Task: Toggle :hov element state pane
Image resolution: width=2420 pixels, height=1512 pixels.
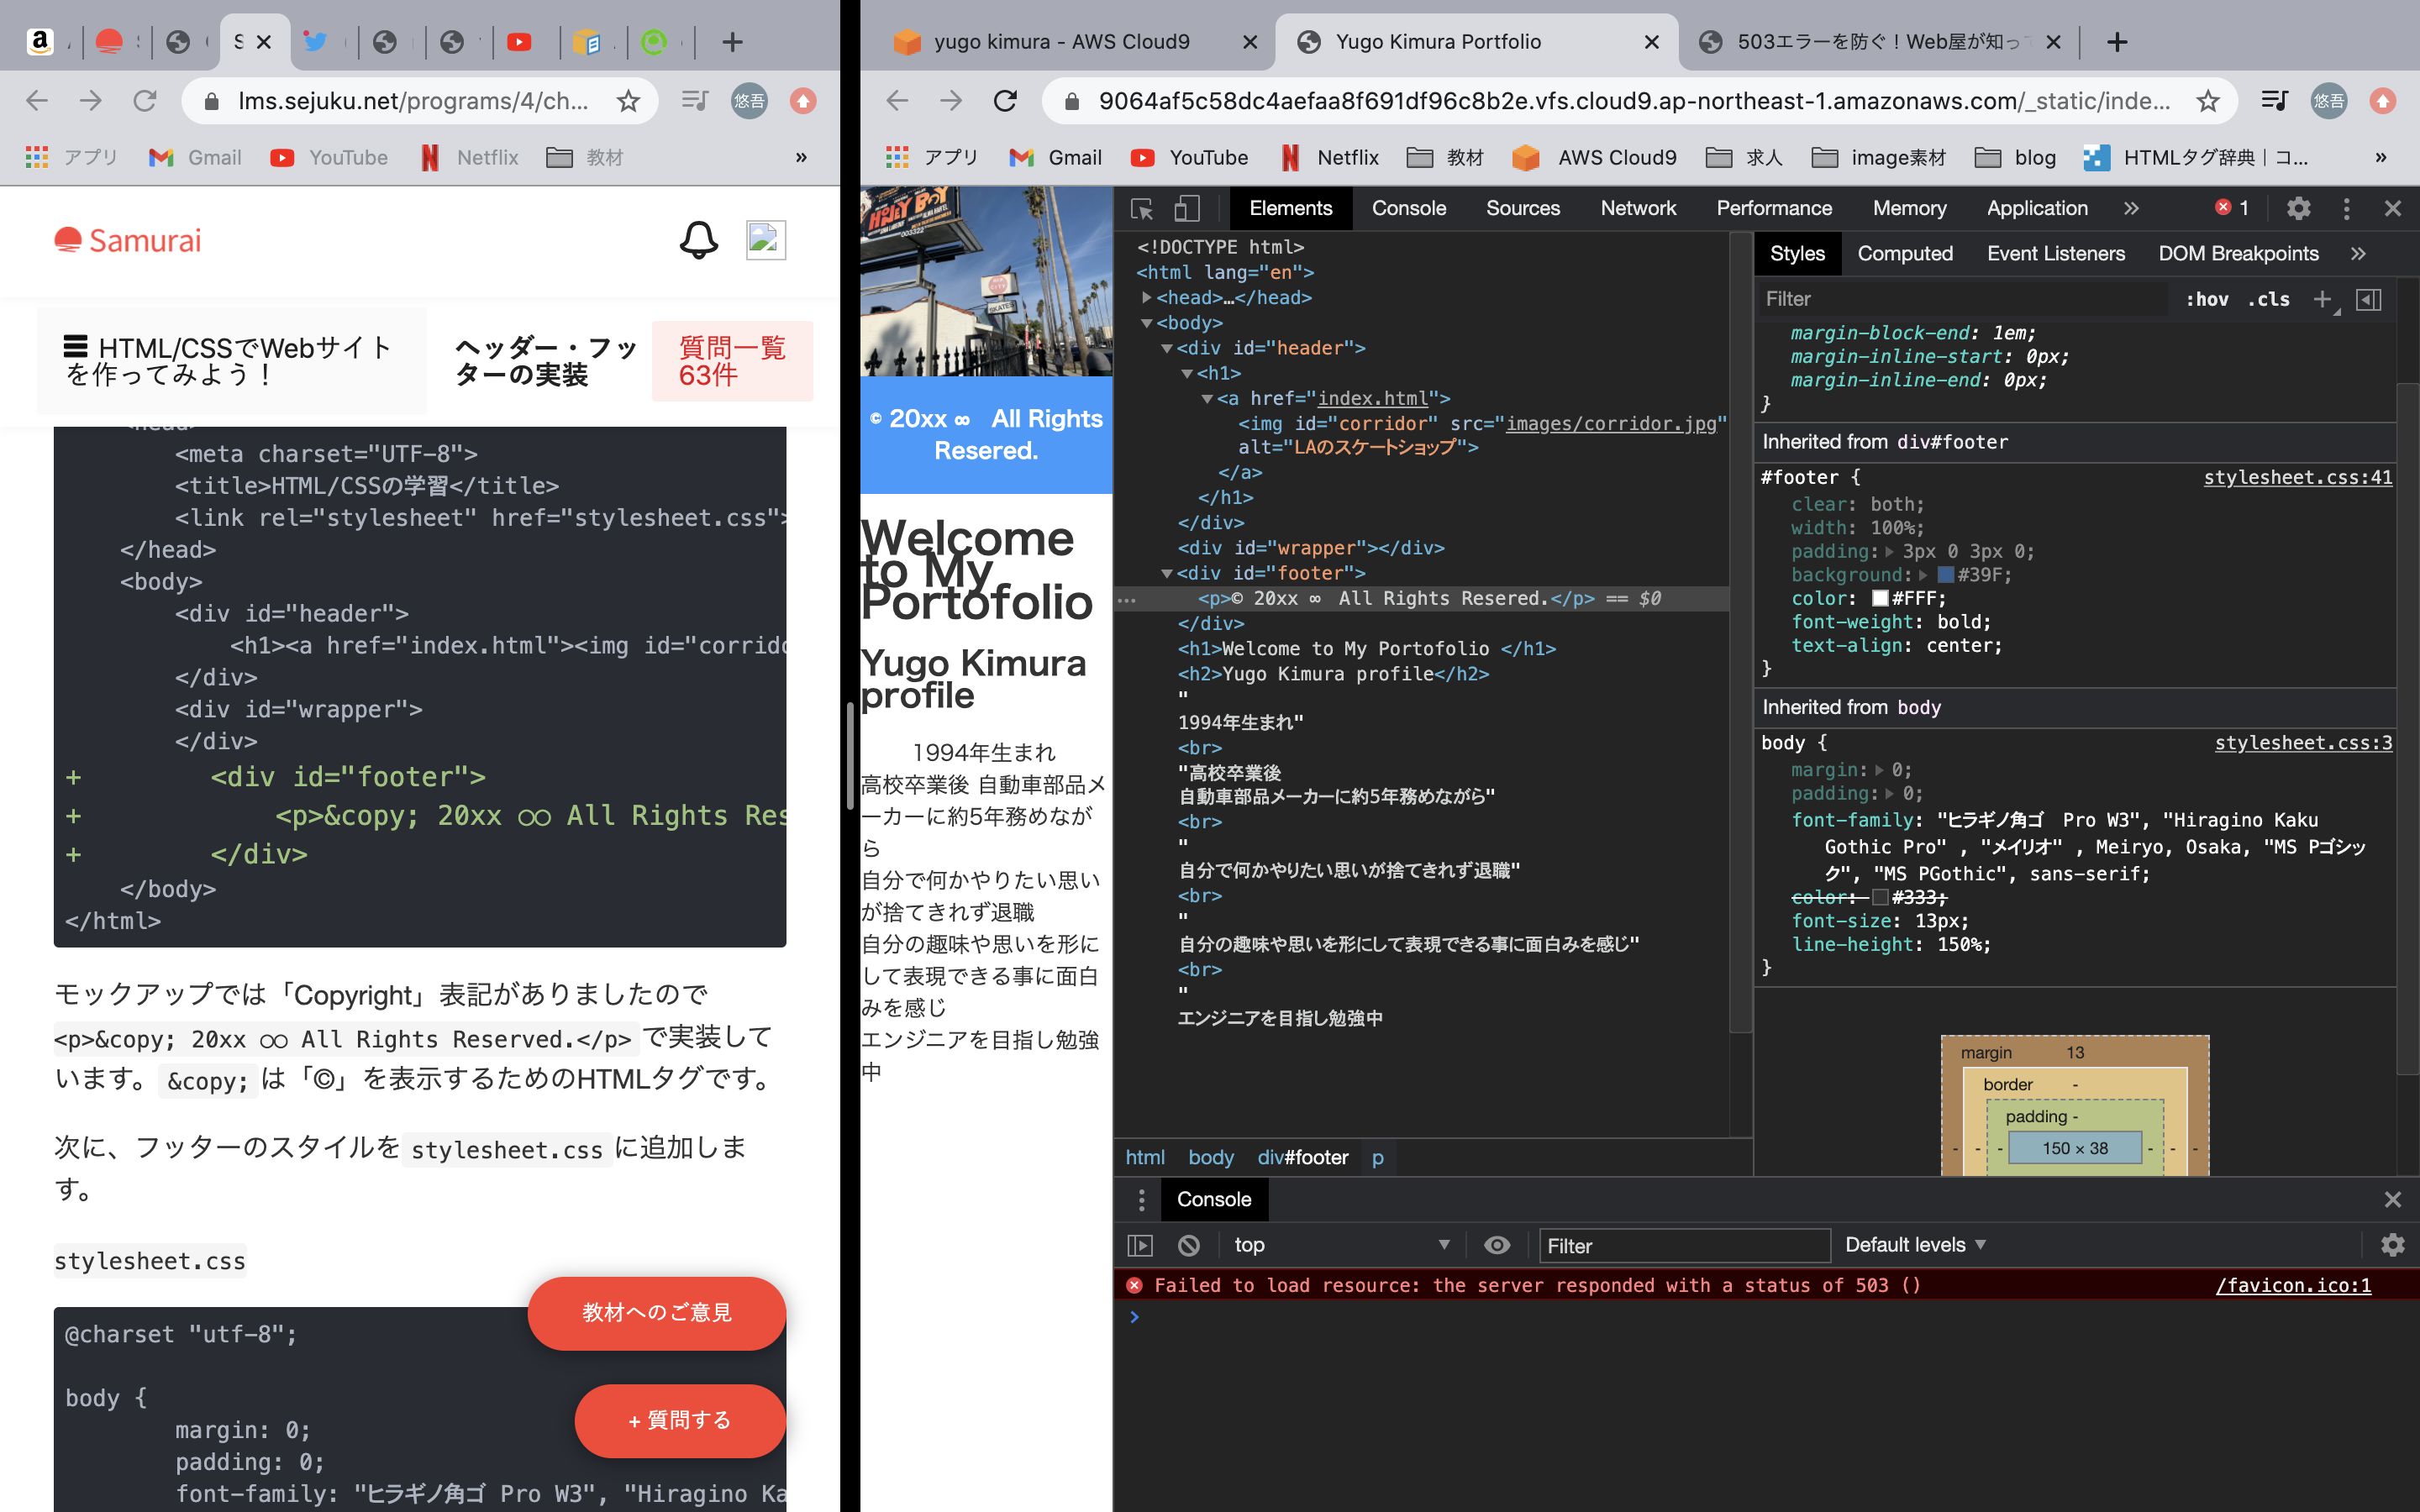Action: [x=2210, y=298]
